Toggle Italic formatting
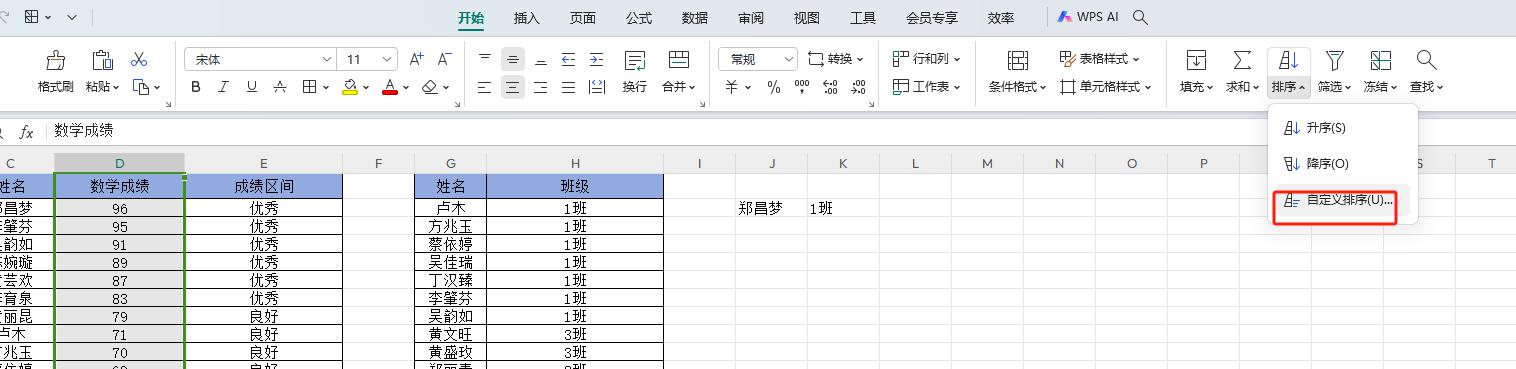Viewport: 1516px width, 369px height. (224, 87)
